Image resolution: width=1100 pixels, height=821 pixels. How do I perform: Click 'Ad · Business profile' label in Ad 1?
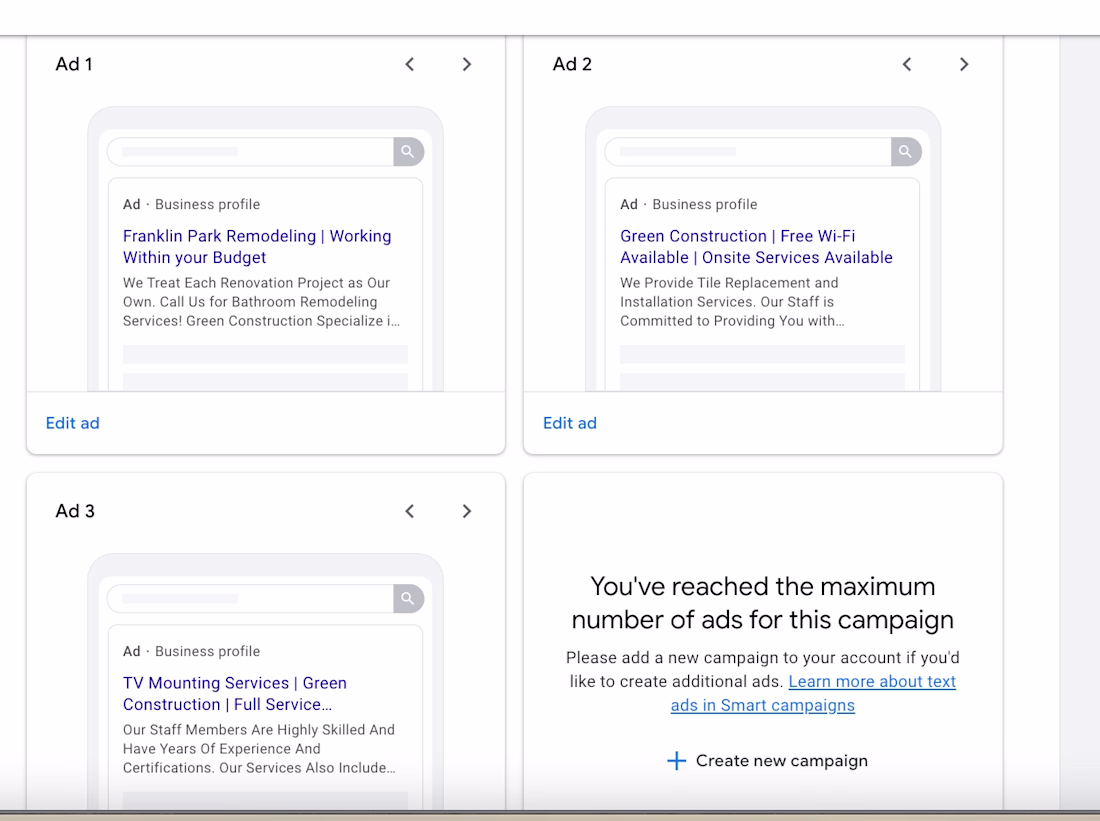pos(192,204)
